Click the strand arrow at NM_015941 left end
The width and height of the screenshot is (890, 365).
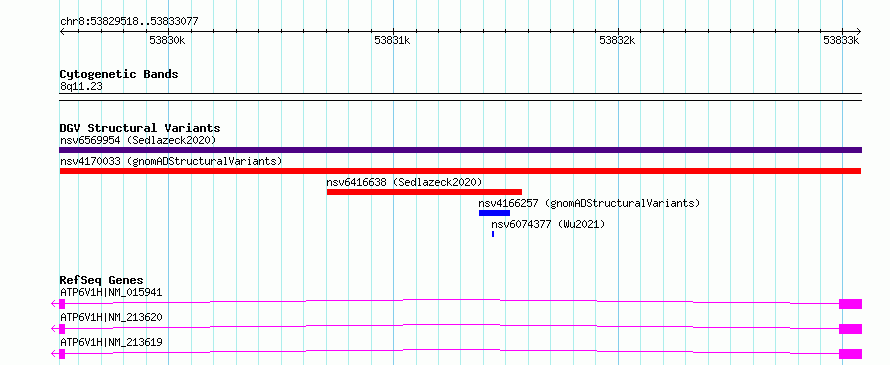[54, 304]
